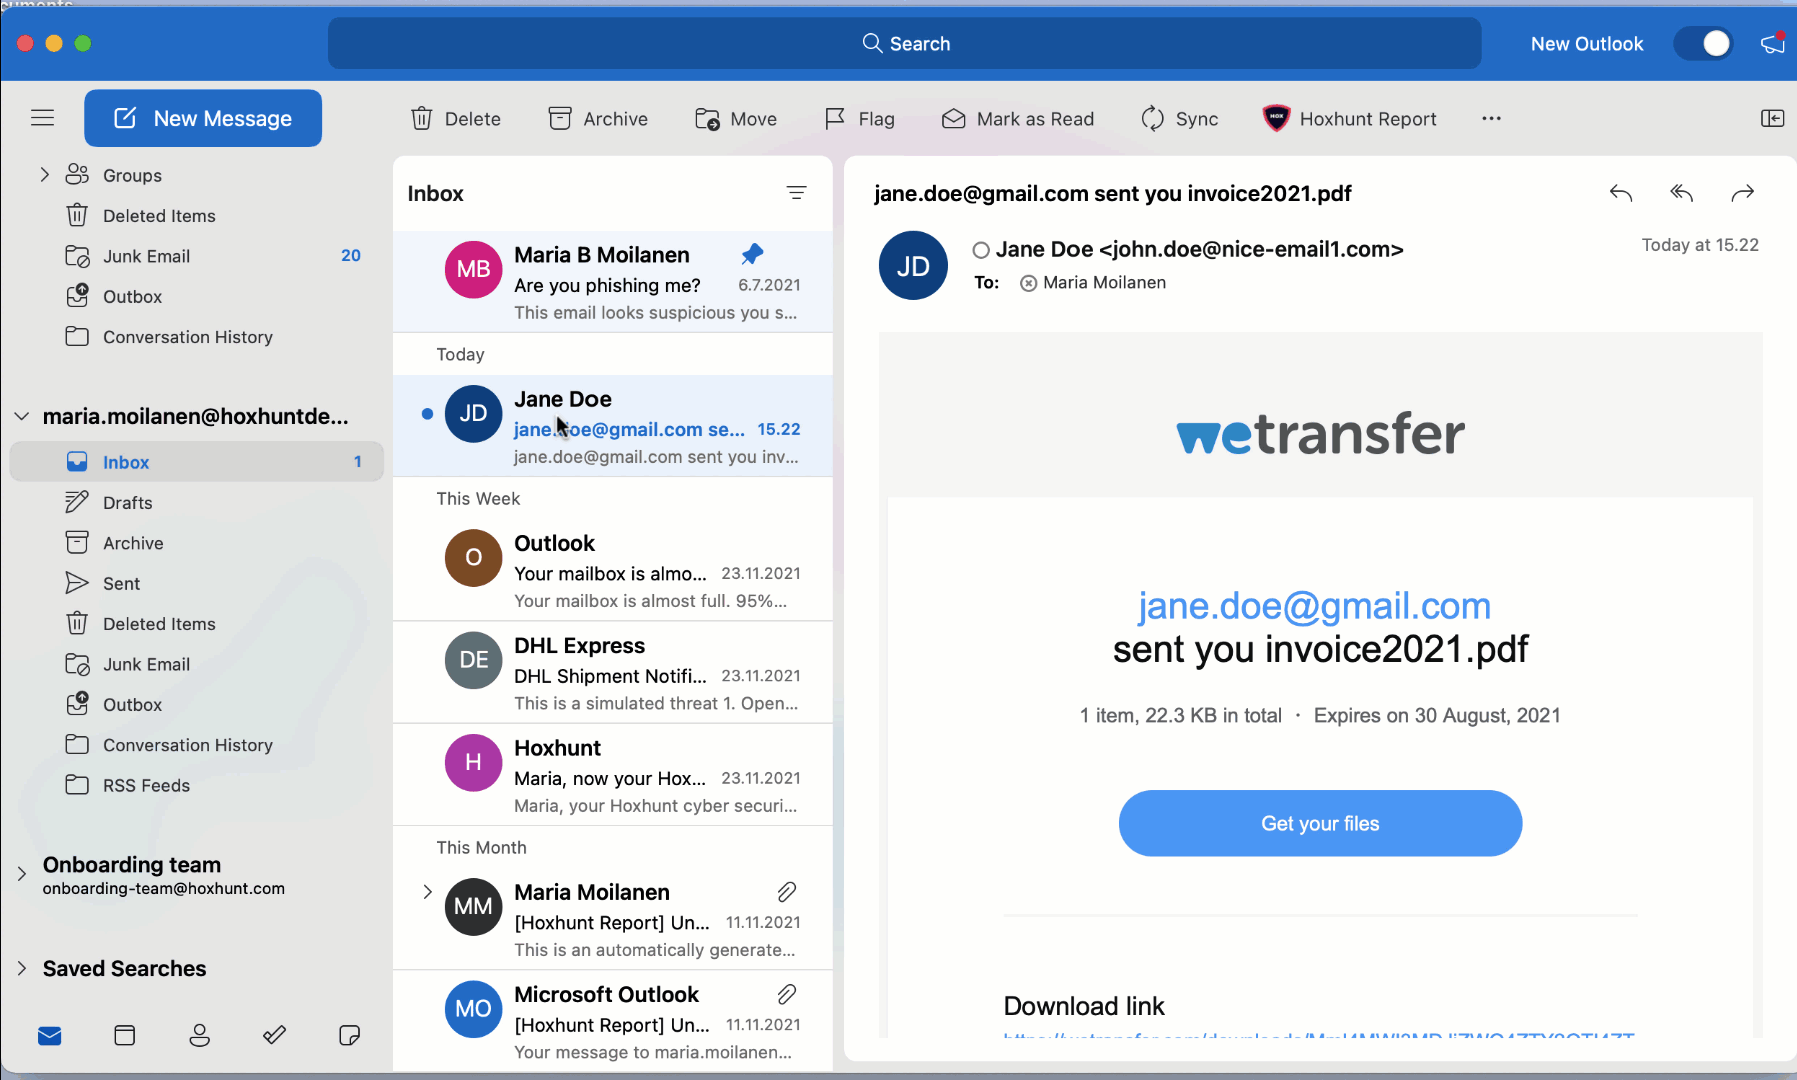1797x1080 pixels.
Task: Open the Tasks checkmark icon
Action: (275, 1036)
